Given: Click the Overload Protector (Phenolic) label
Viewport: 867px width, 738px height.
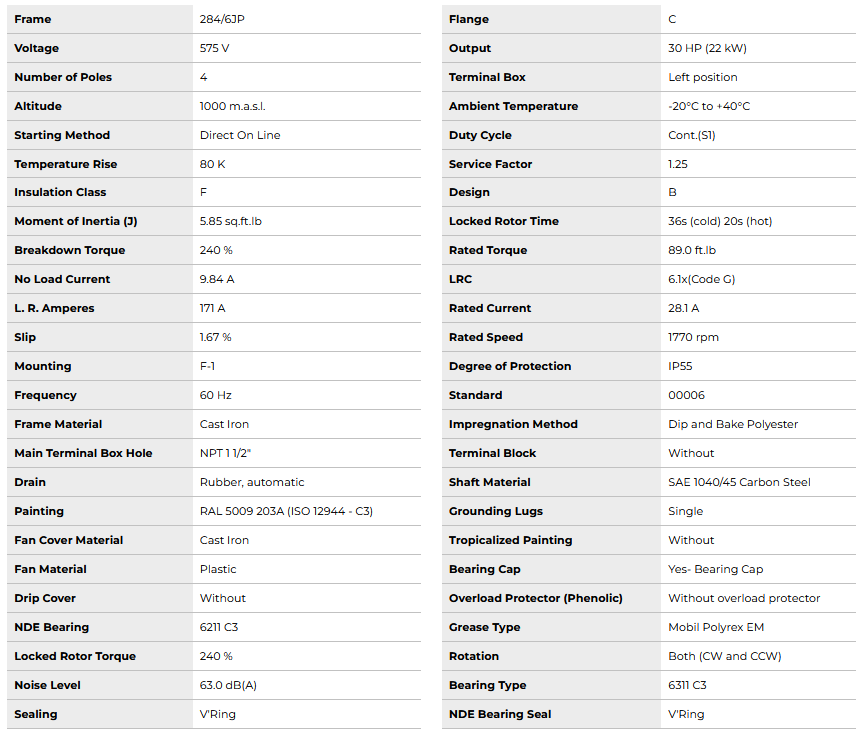Looking at the screenshot, I should 536,598.
